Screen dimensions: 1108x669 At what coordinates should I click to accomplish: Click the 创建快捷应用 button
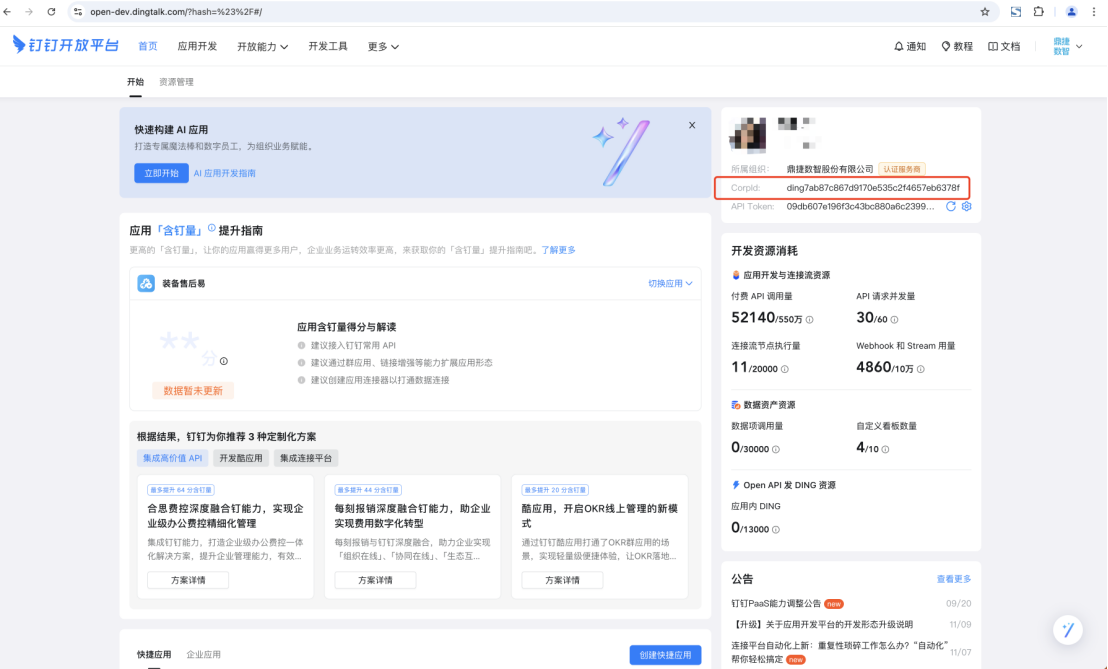665,655
